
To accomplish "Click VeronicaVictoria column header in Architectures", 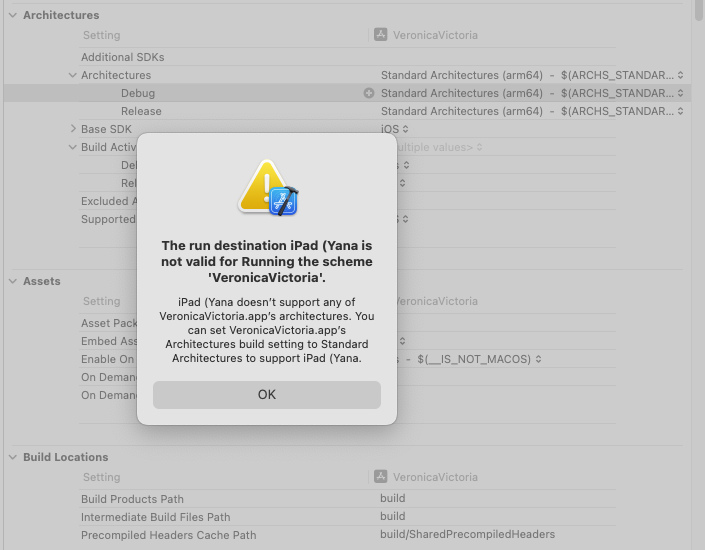I will pyautogui.click(x=435, y=35).
